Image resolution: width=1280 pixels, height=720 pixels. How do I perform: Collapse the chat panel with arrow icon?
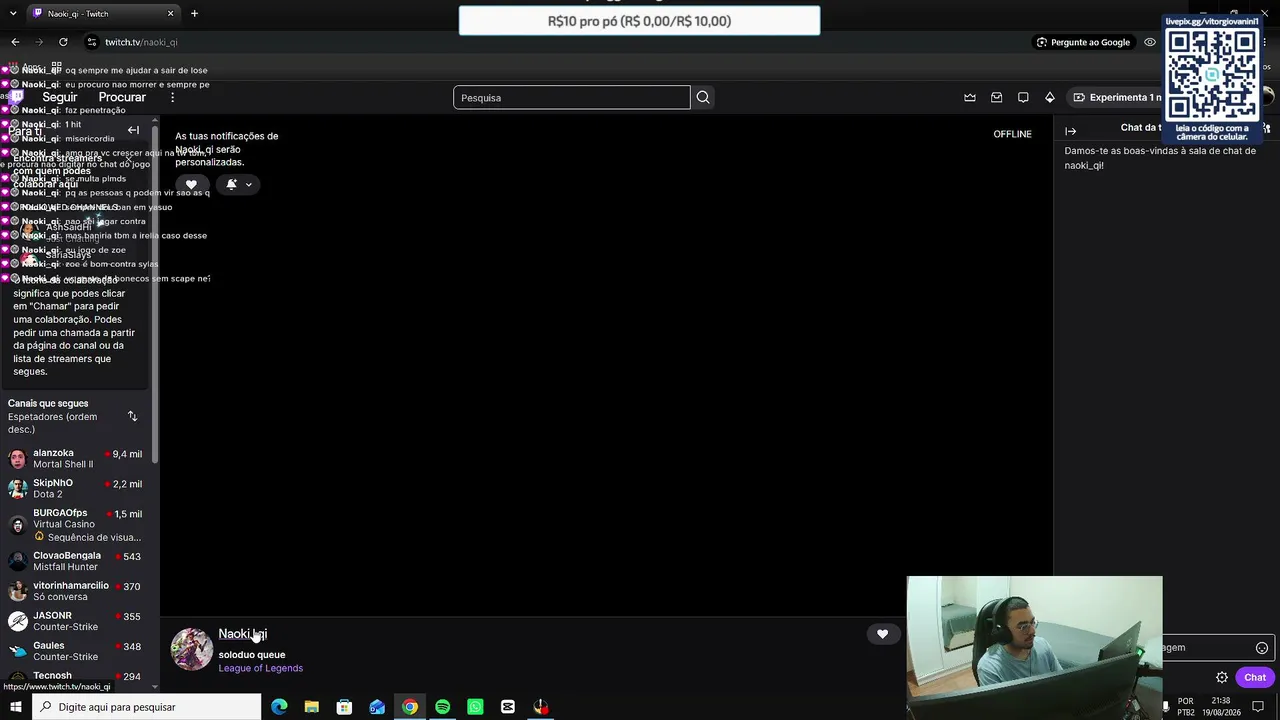1071,131
